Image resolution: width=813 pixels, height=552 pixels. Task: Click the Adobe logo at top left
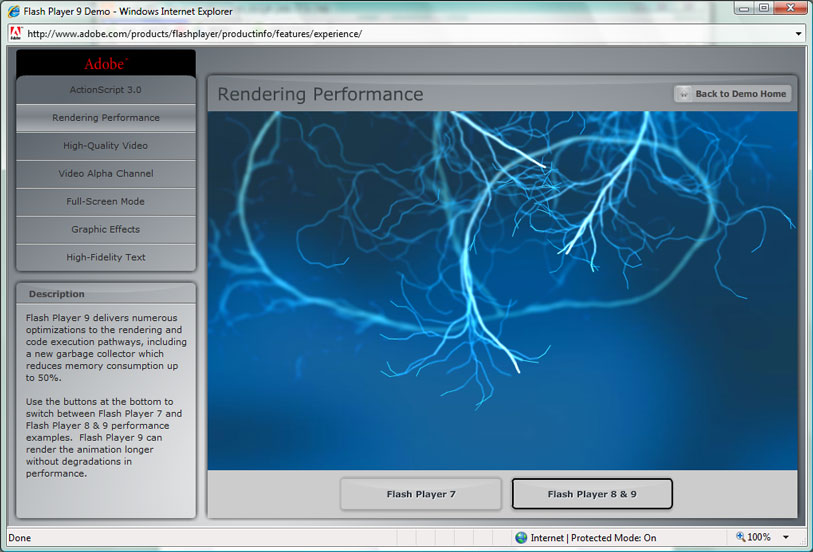pos(106,64)
